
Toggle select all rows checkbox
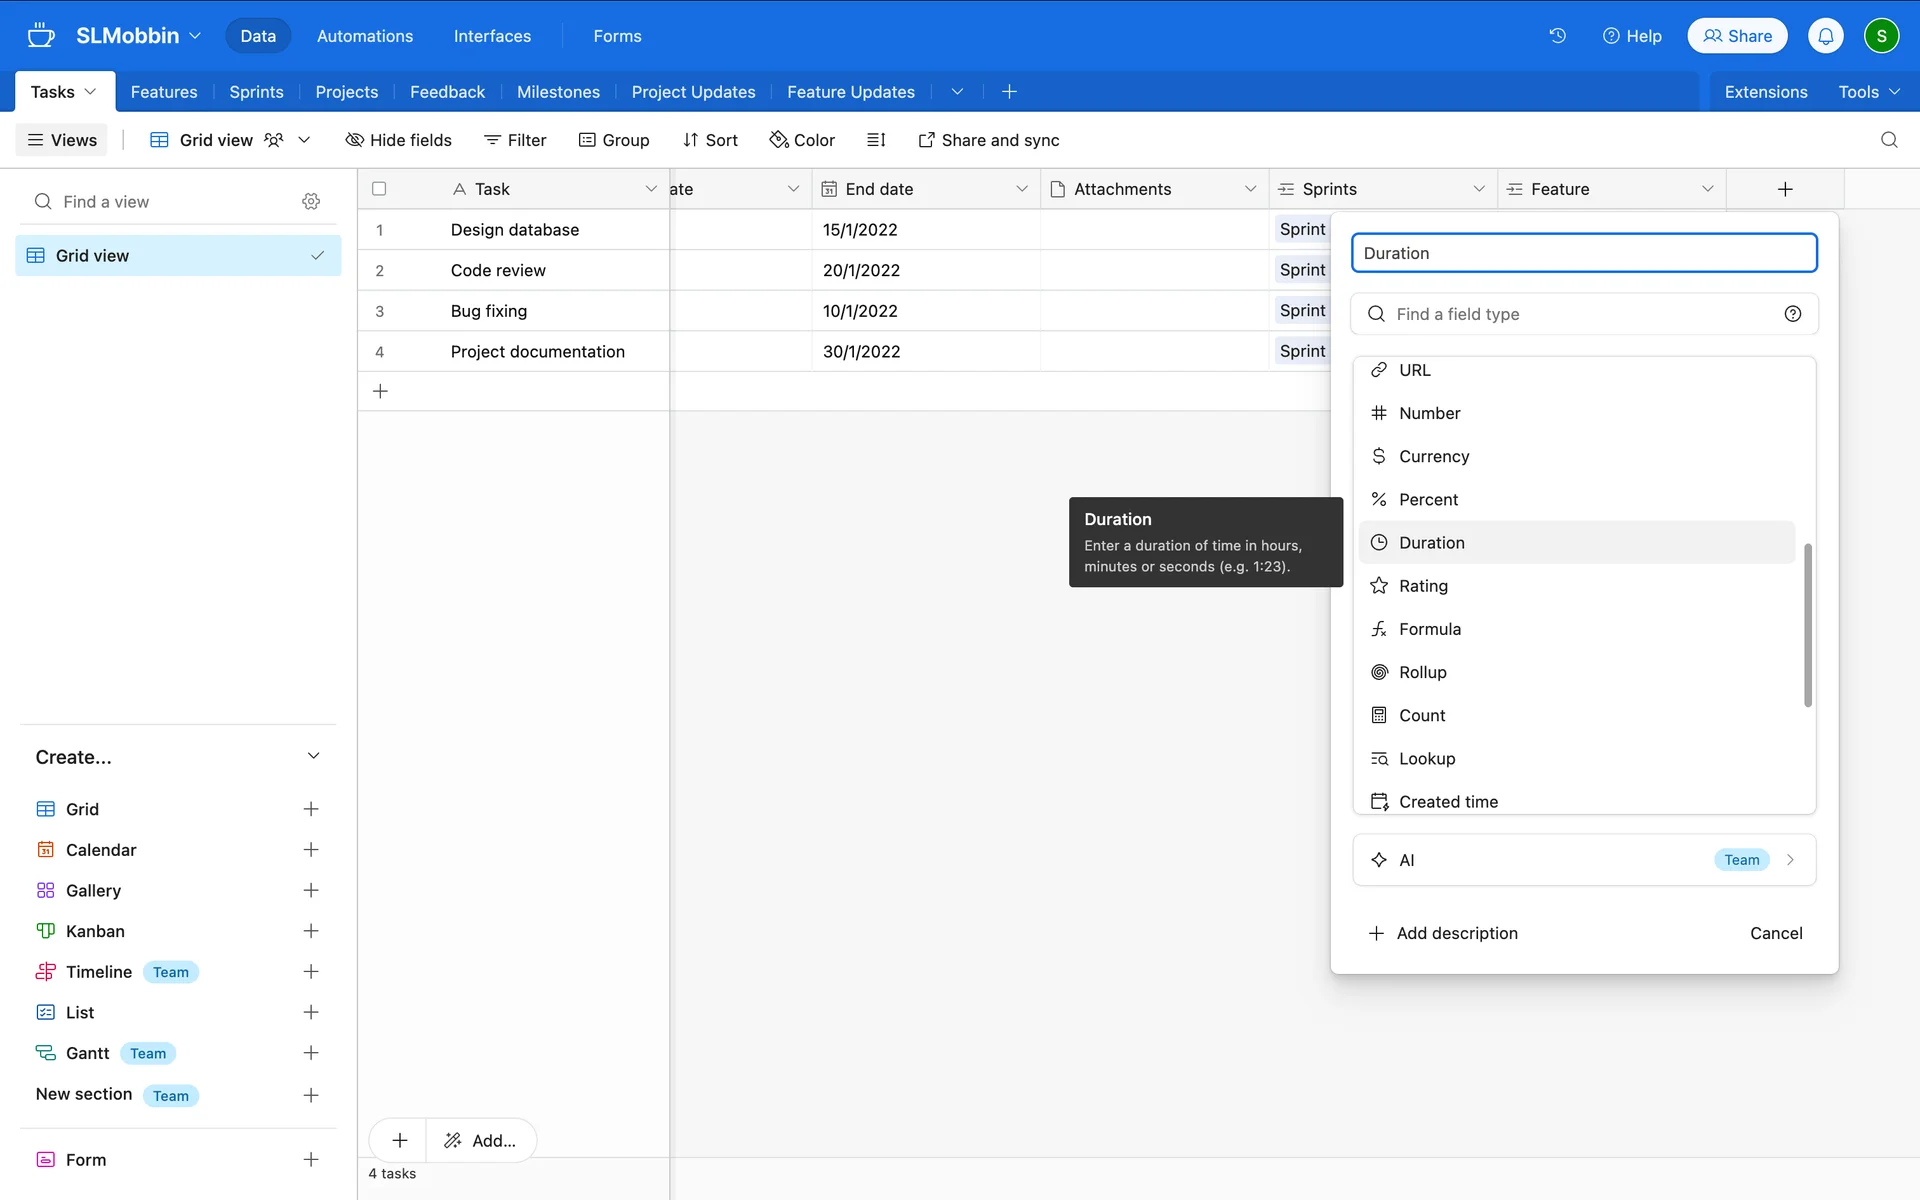tap(379, 189)
